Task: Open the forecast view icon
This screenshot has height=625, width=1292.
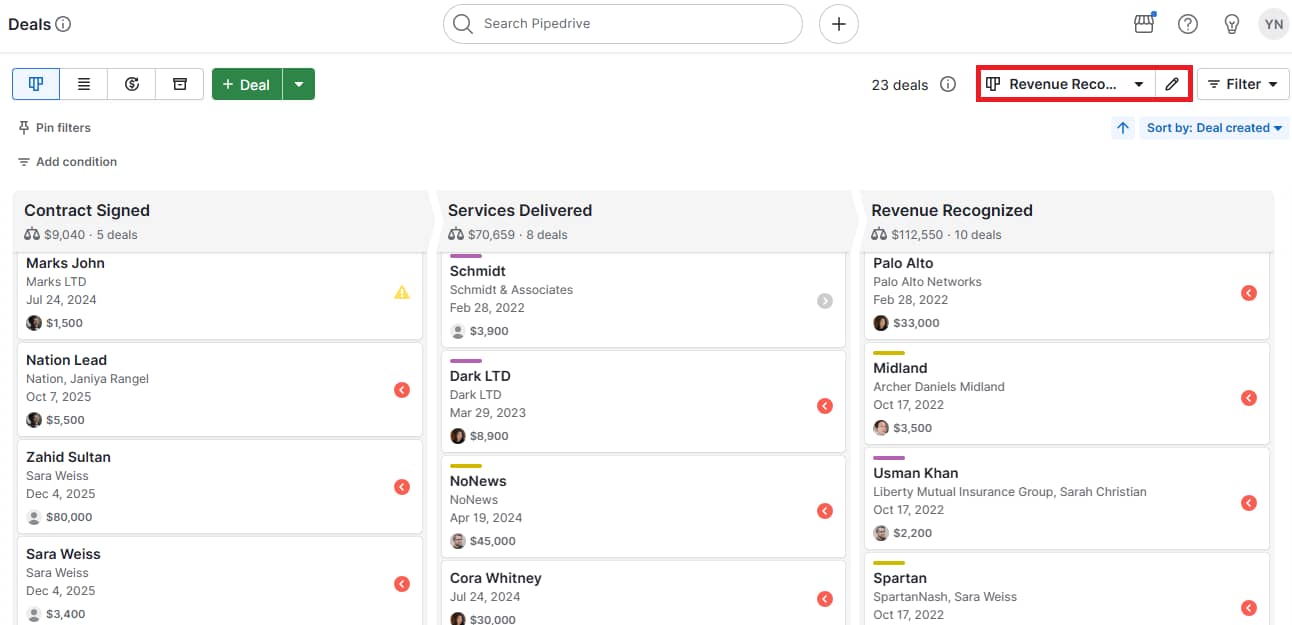Action: (131, 84)
